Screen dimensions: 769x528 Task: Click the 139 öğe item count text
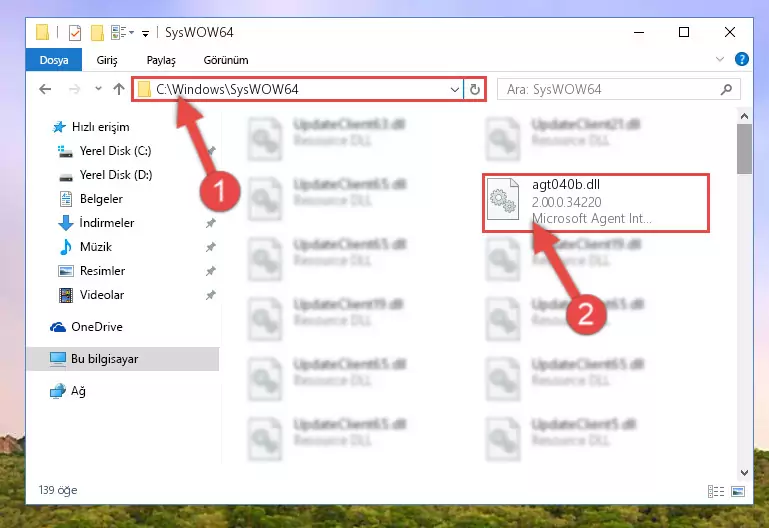[58, 490]
